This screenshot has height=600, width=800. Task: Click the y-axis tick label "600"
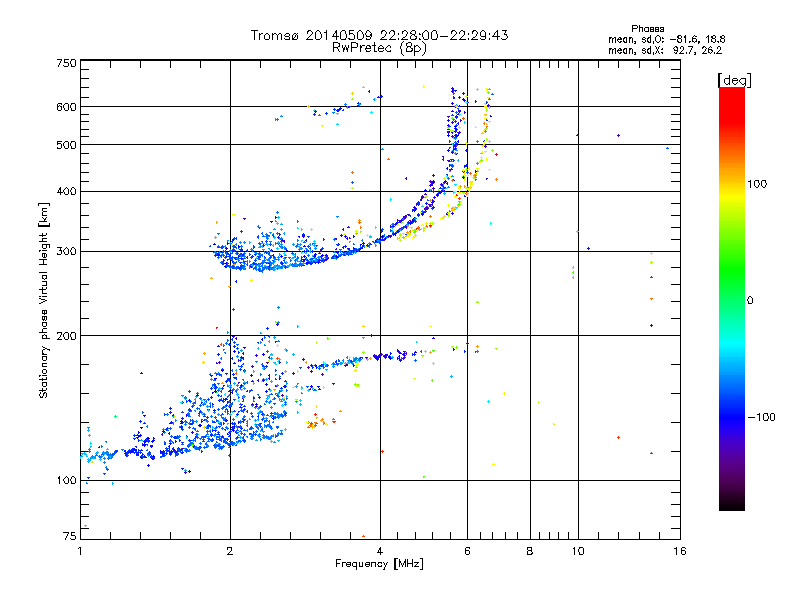pos(66,107)
